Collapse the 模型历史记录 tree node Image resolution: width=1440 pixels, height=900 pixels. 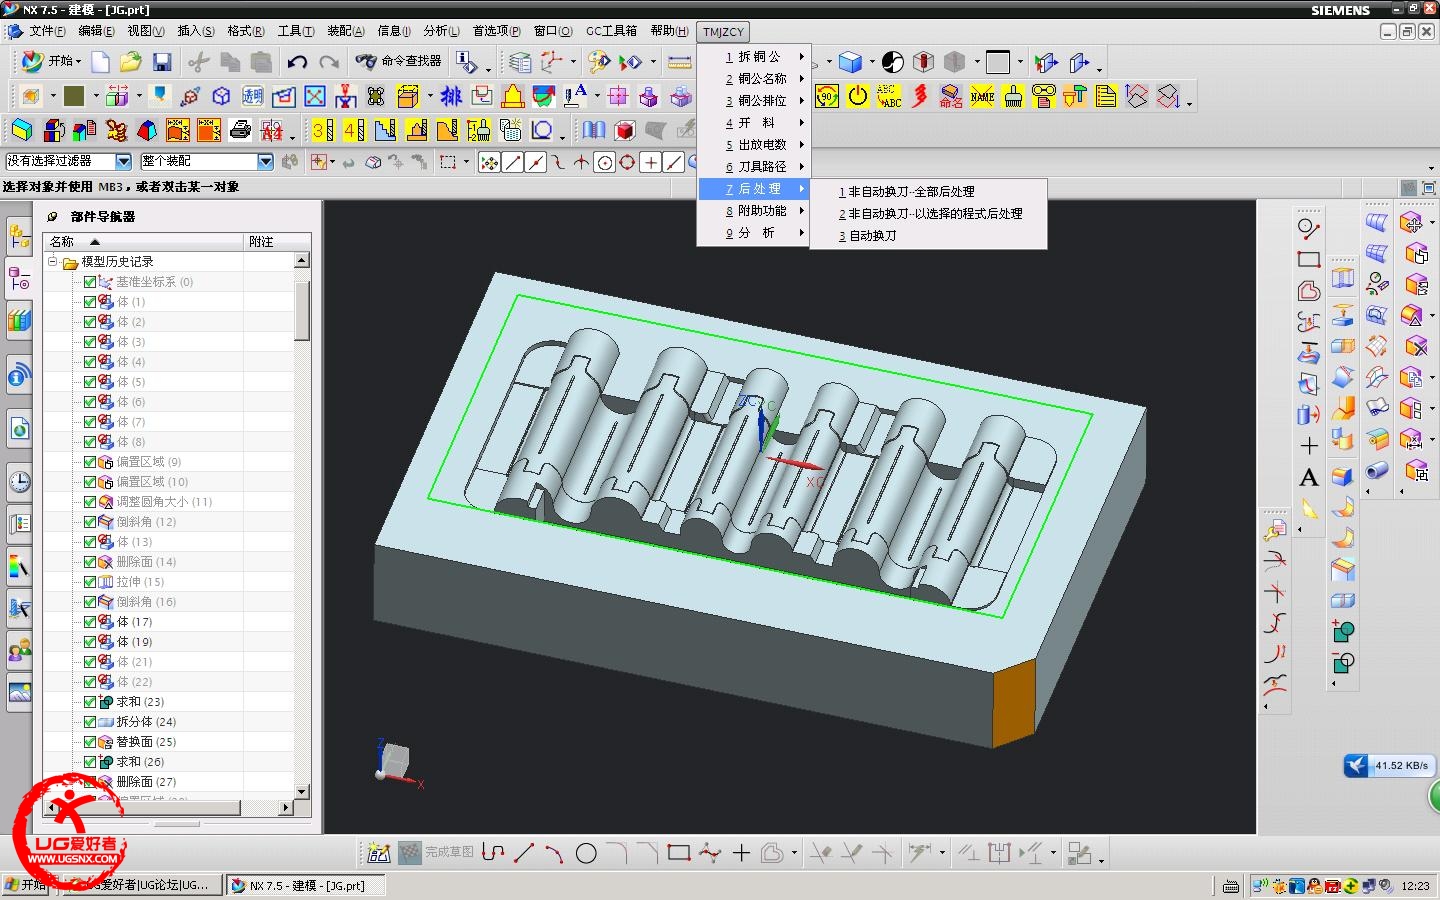tap(53, 262)
